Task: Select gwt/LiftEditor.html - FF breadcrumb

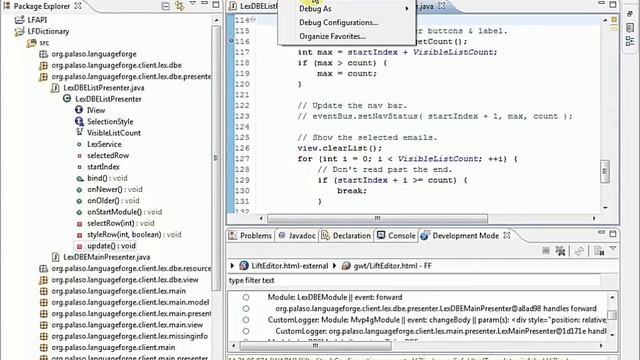Action: 387,266
